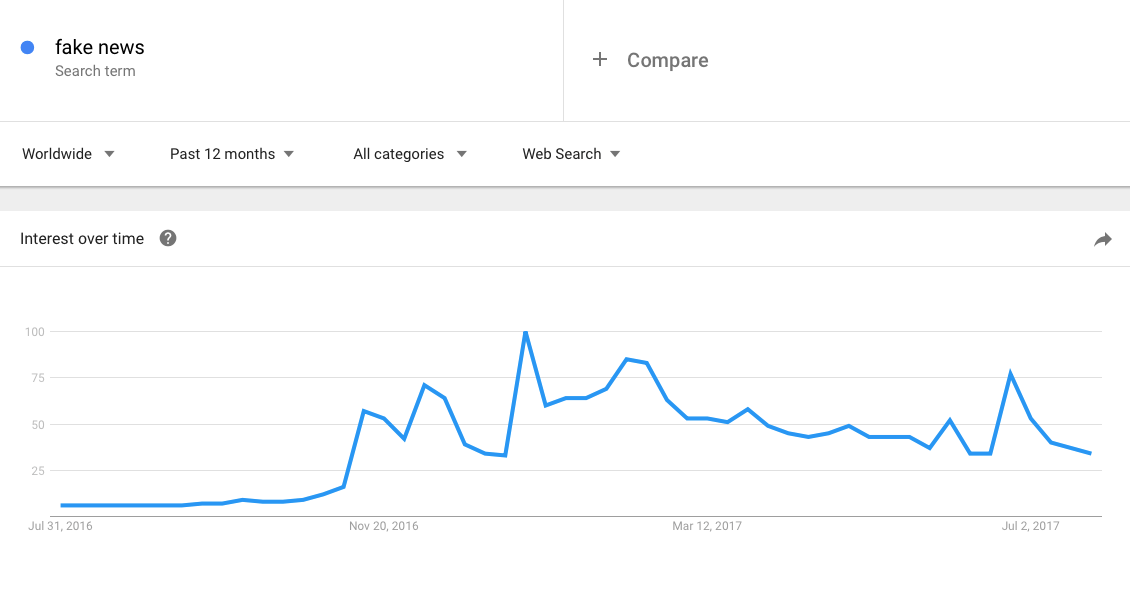This screenshot has height=597, width=1130.
Task: Open the Worldwide region dropdown
Action: pos(68,154)
